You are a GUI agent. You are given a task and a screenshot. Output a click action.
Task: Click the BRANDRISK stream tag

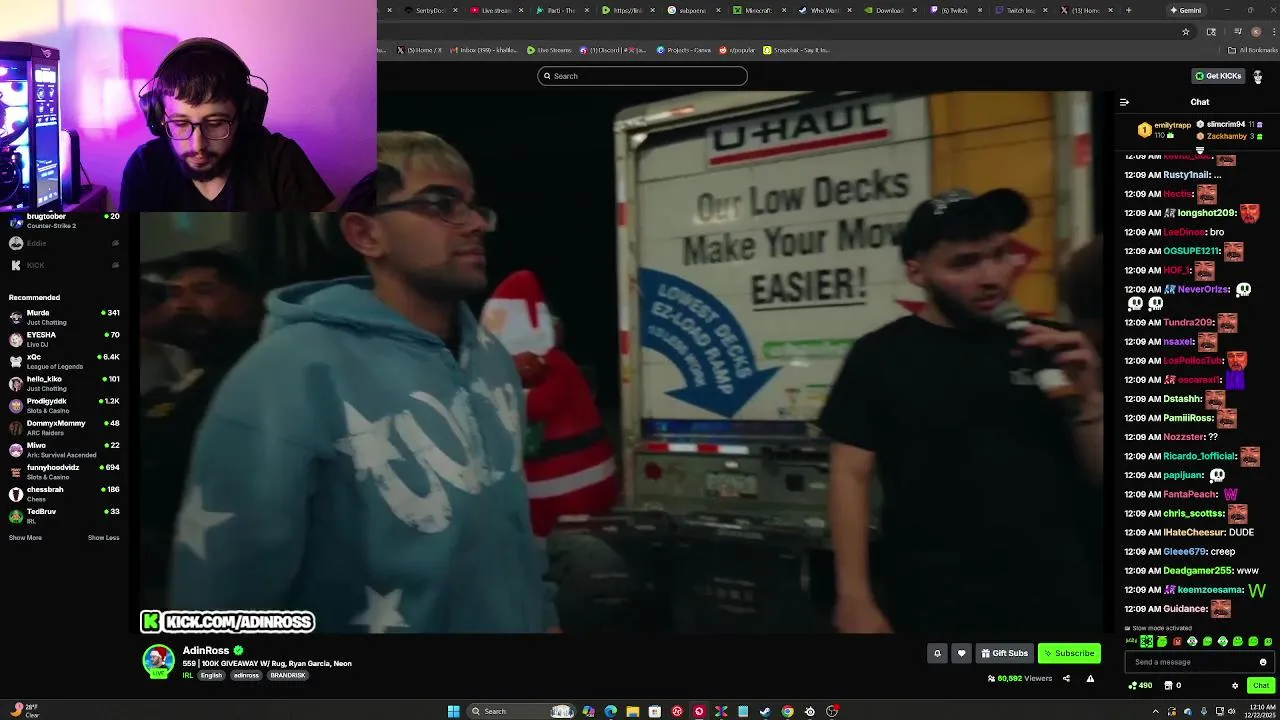[x=287, y=675]
